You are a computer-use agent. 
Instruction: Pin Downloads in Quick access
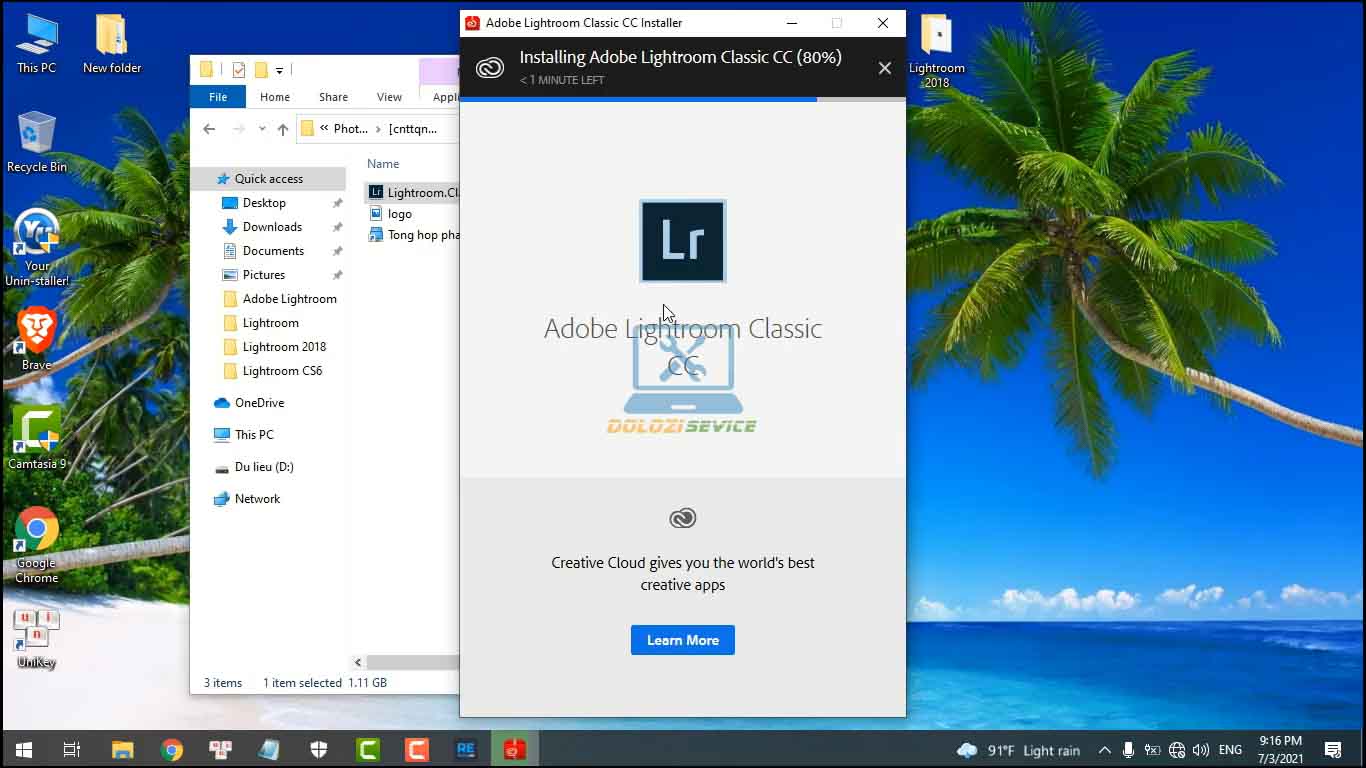tap(338, 227)
